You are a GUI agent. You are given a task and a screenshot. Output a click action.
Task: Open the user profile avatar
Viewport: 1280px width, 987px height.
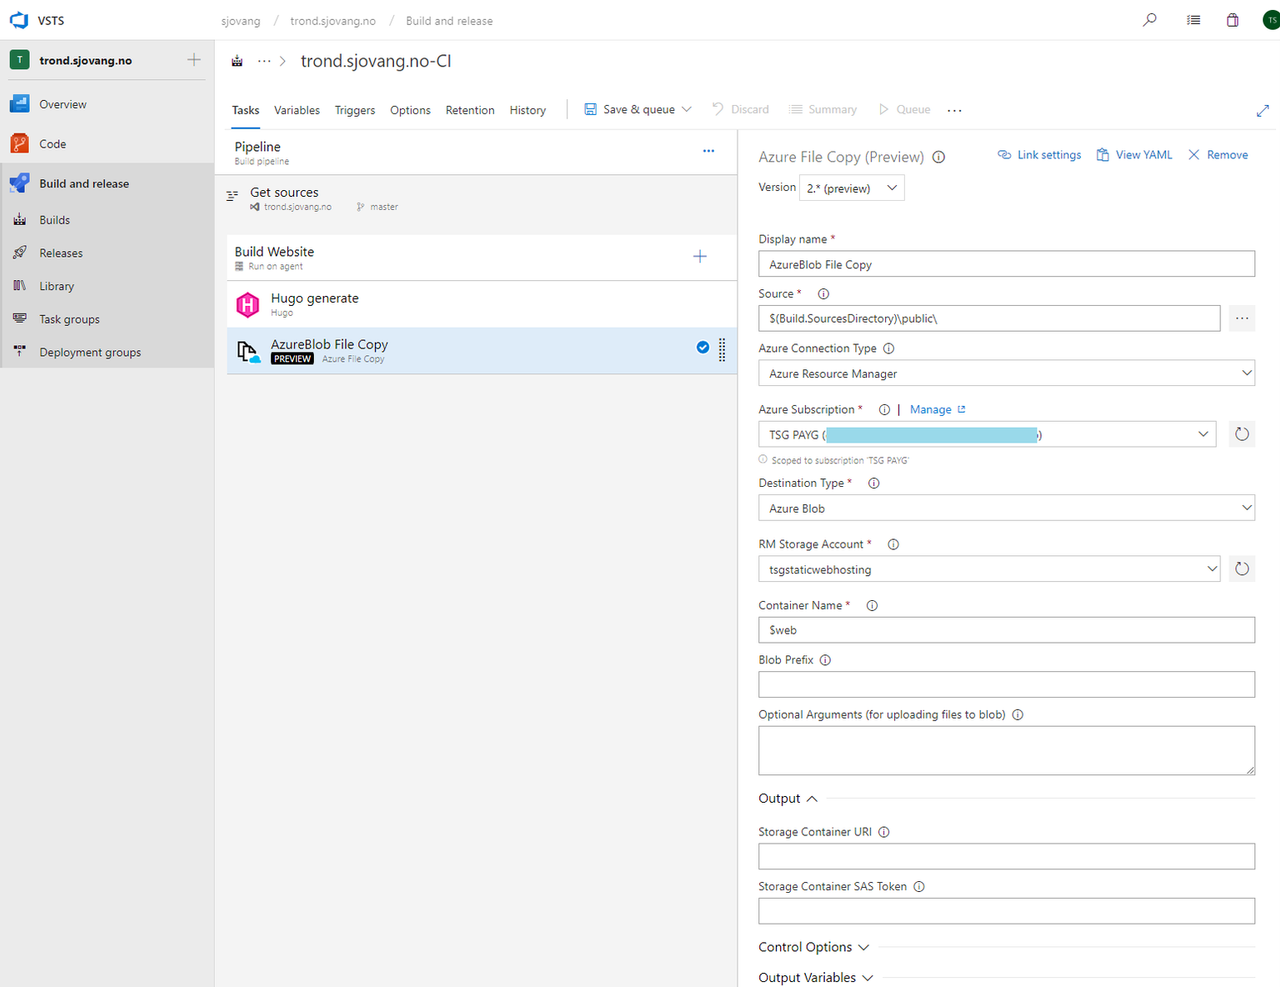tap(1271, 20)
